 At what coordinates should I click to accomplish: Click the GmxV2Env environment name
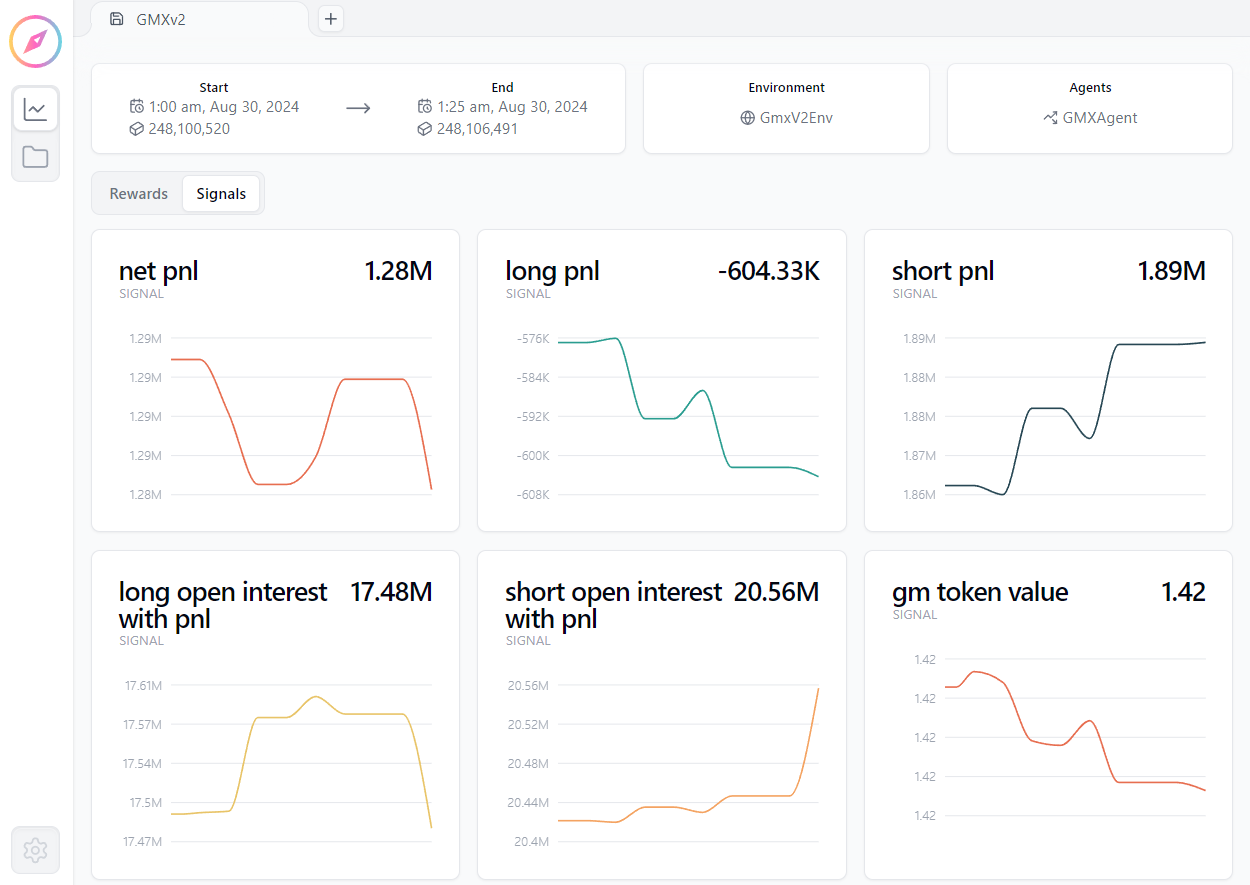click(796, 118)
